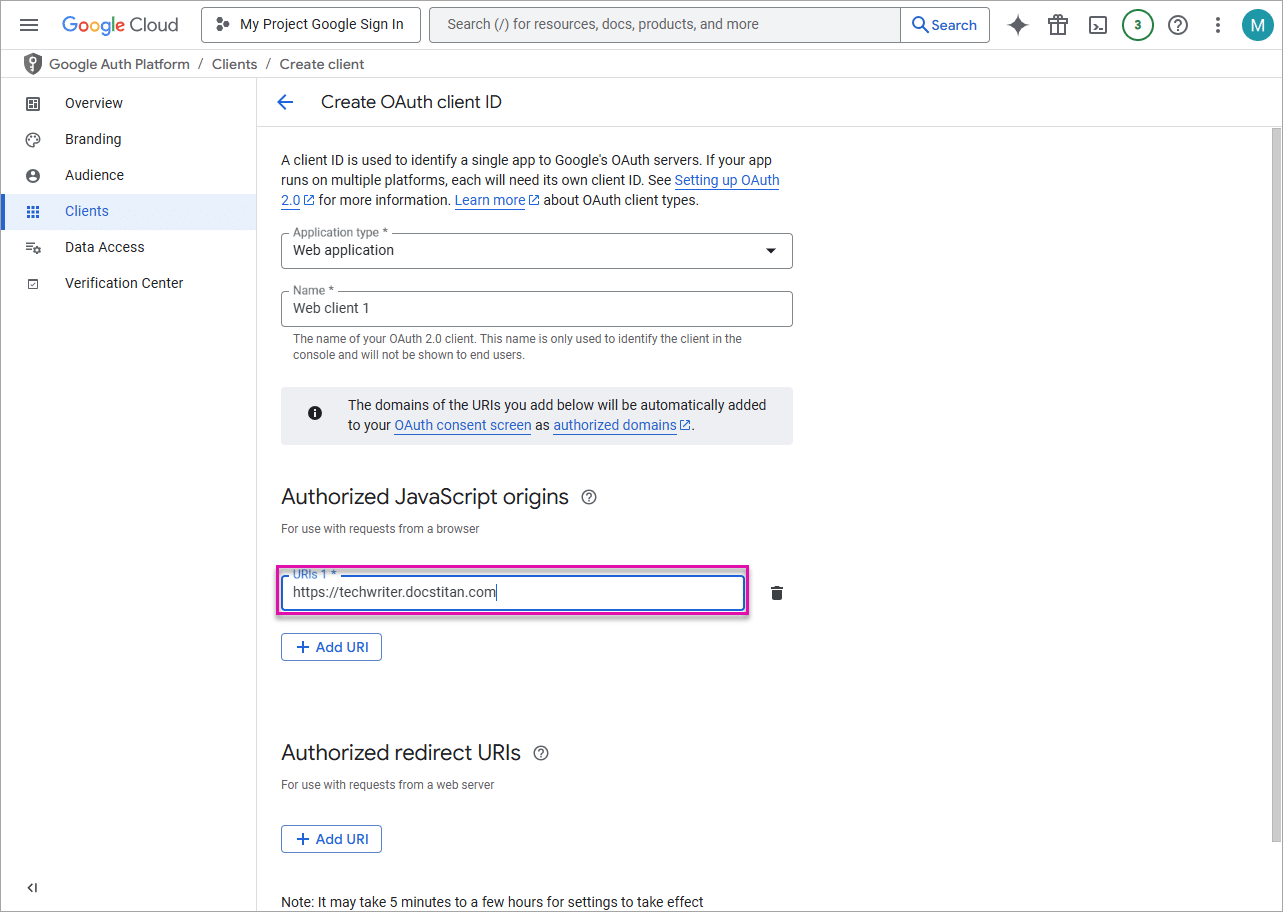Activate Cloud Shell terminal icon
The image size is (1283, 912).
tap(1098, 25)
